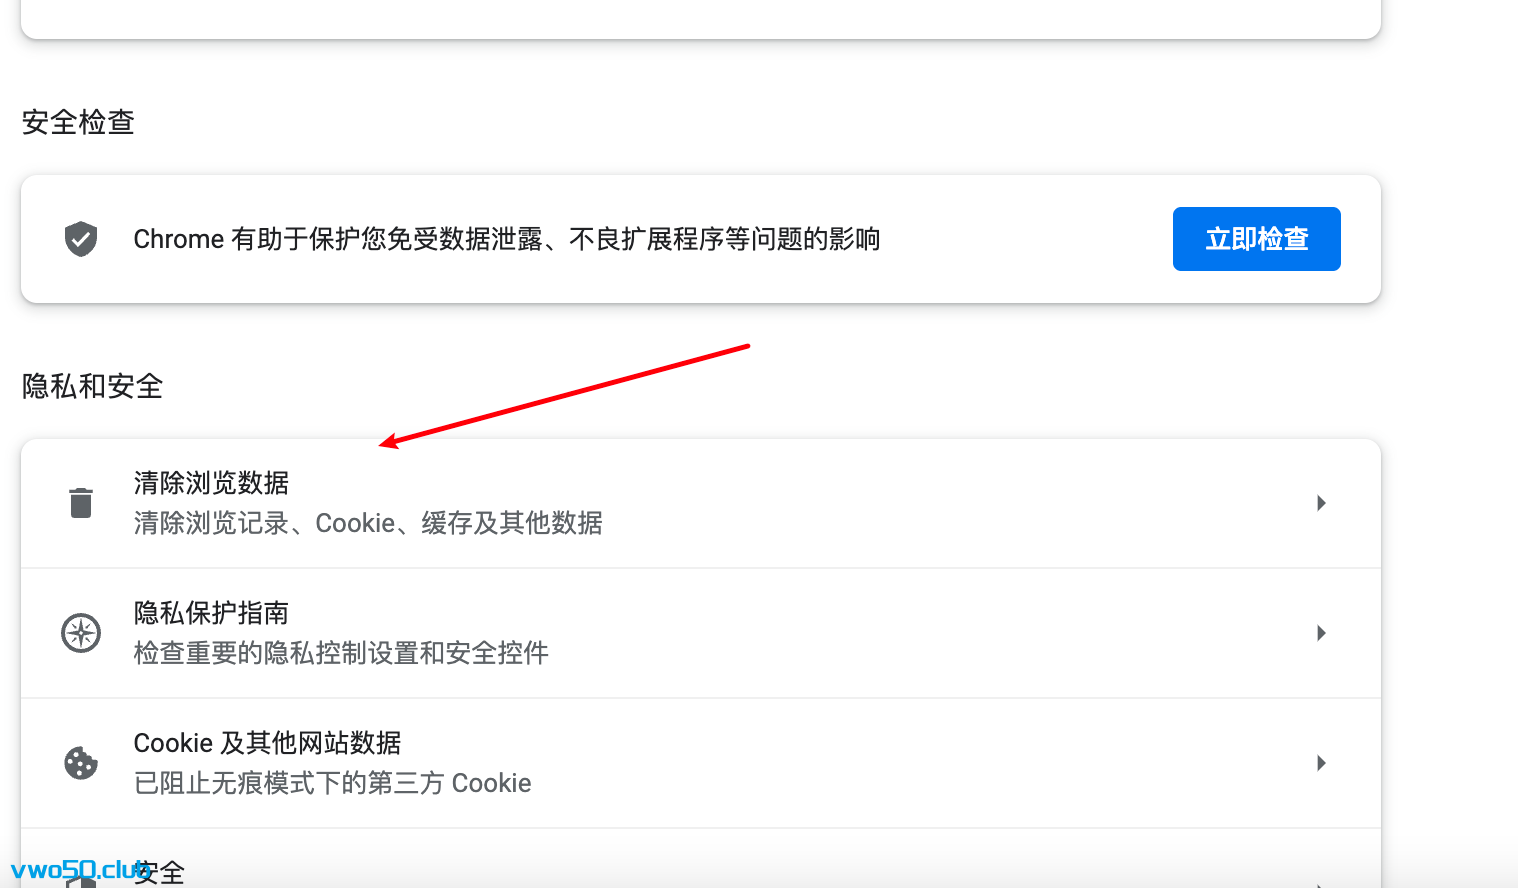Open the Cookie 及其他网站数据 title
Viewport: 1518px width, 888px height.
coord(267,743)
